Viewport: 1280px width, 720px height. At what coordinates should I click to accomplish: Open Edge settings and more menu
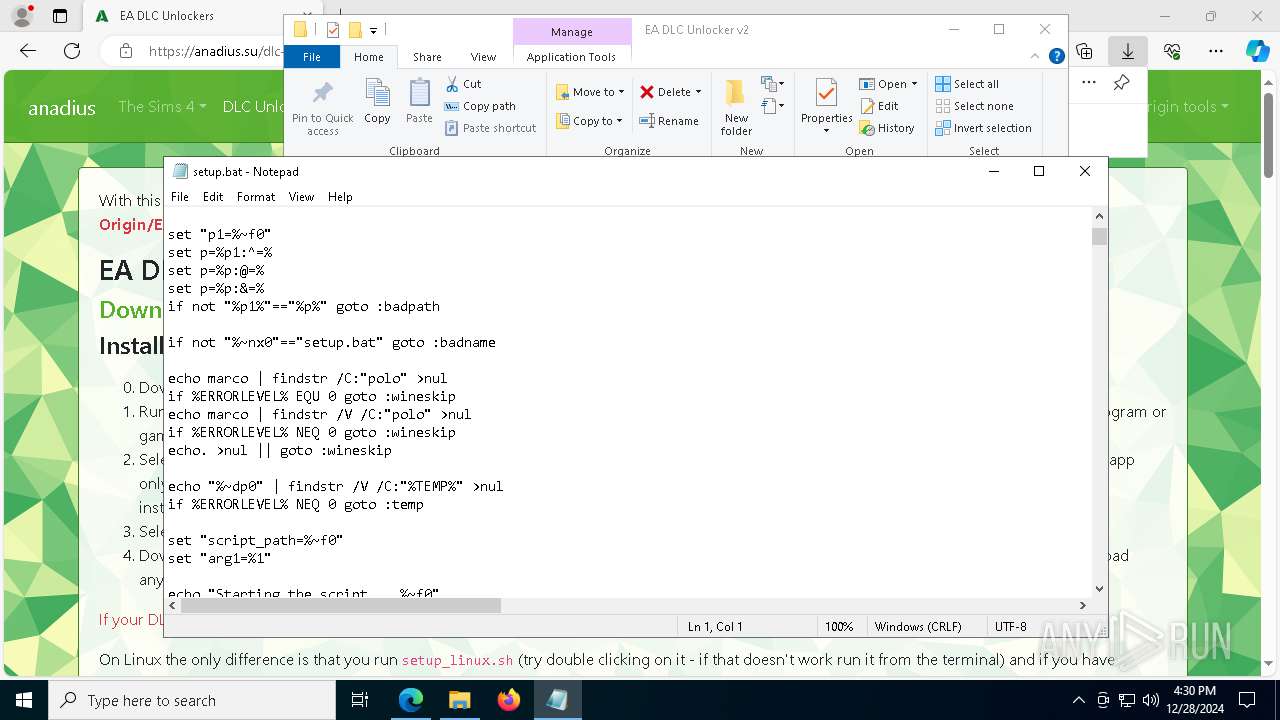click(x=1216, y=51)
